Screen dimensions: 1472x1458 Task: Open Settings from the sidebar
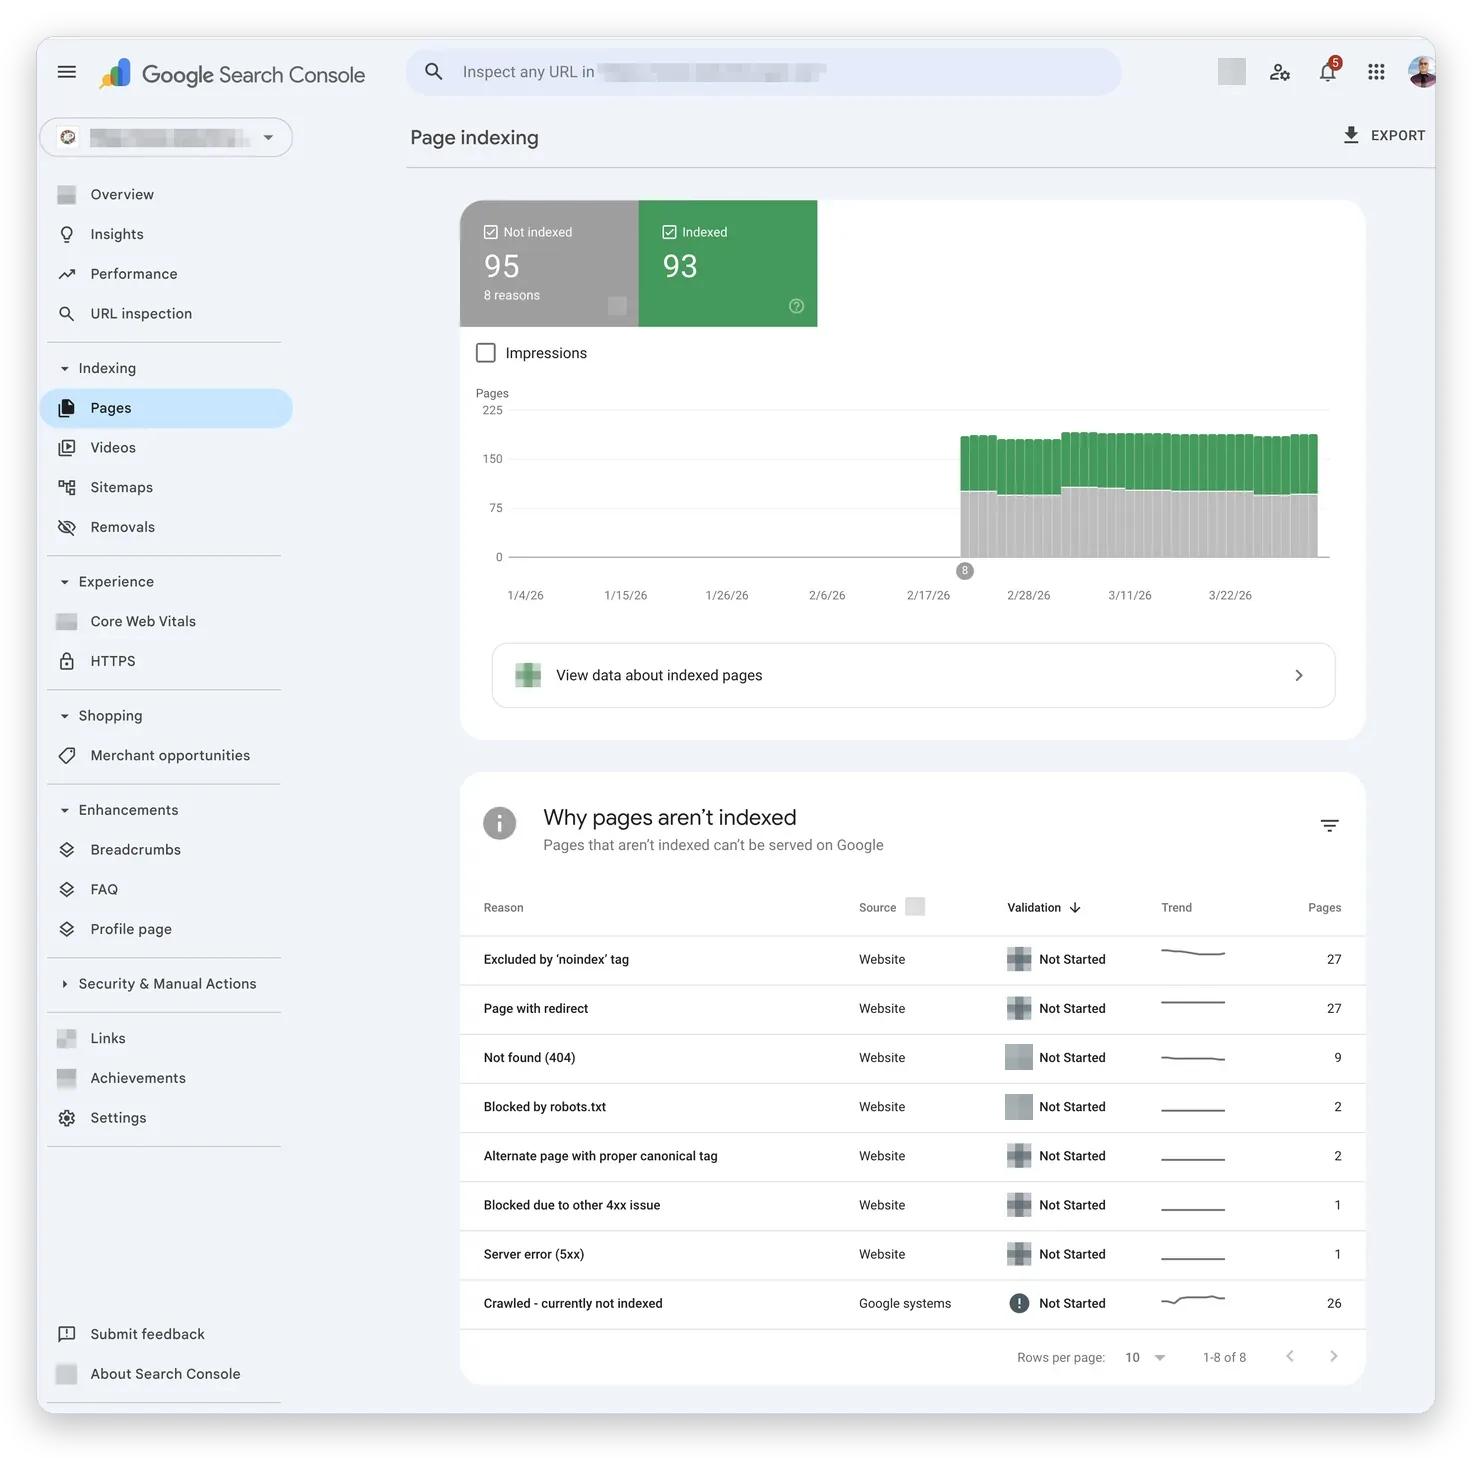tap(166, 1118)
